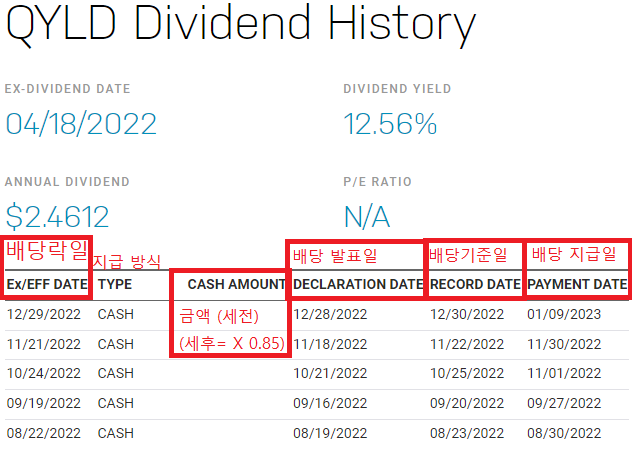Screen dimensions: 632x449
Task: Click CASH type in the 08/22/2022 row
Action: [116, 433]
